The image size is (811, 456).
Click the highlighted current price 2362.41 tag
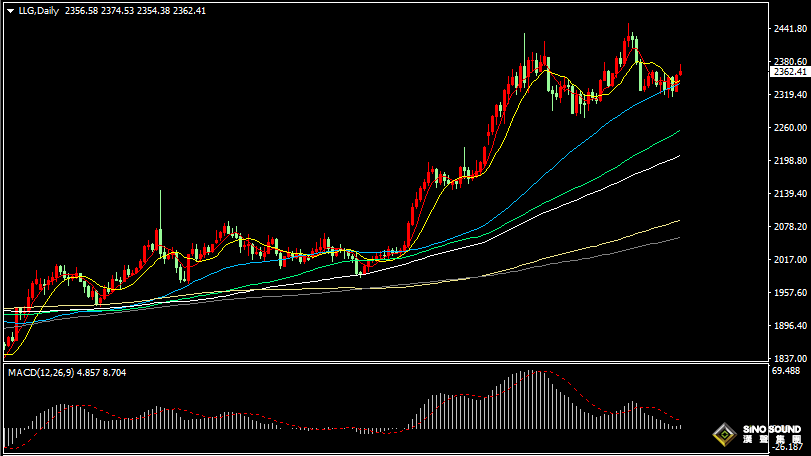(x=789, y=72)
